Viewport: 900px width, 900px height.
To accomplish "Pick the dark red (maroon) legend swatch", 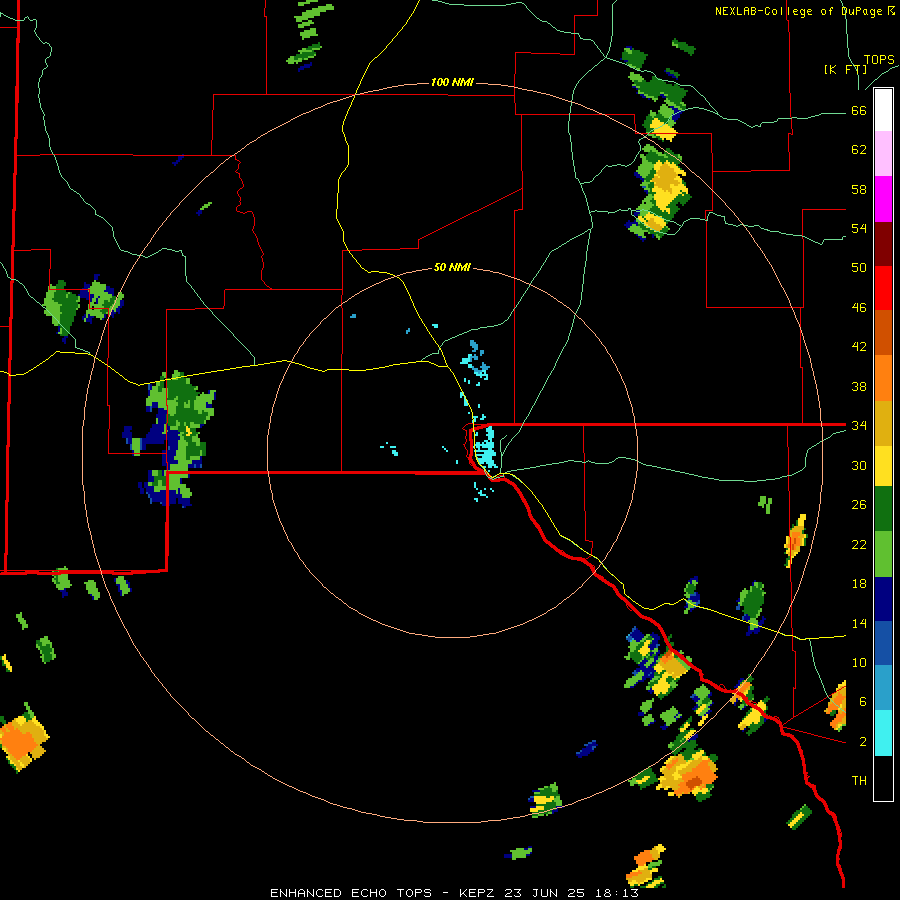I will pos(883,244).
